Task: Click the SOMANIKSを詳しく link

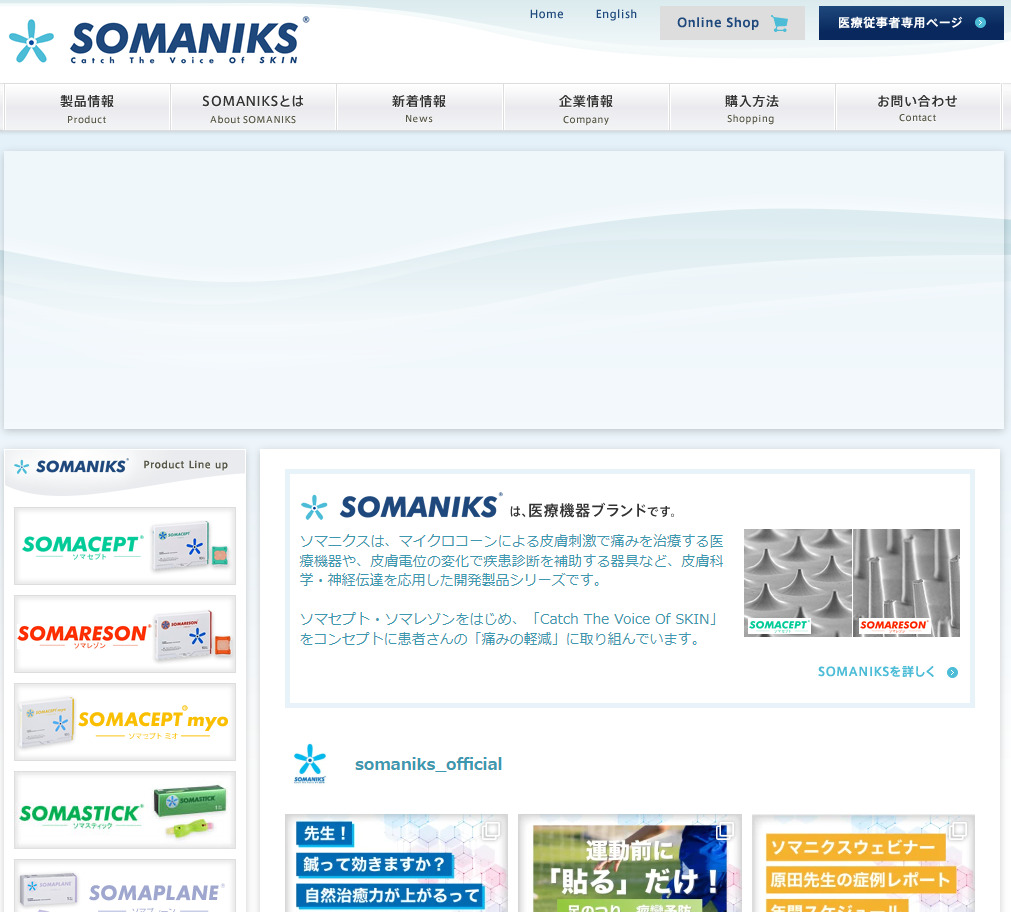Action: (887, 672)
